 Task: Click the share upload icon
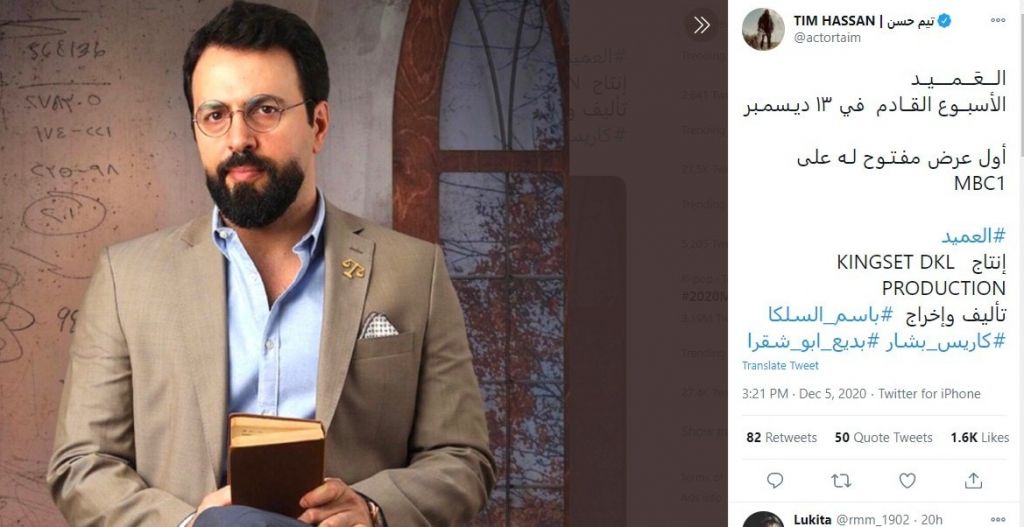coord(973,481)
